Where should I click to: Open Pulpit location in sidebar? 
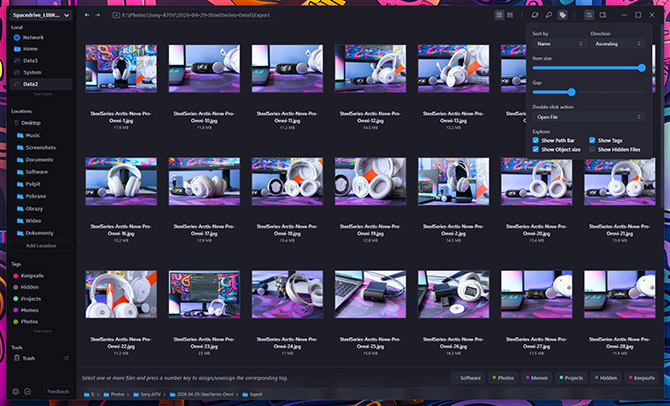[41, 184]
